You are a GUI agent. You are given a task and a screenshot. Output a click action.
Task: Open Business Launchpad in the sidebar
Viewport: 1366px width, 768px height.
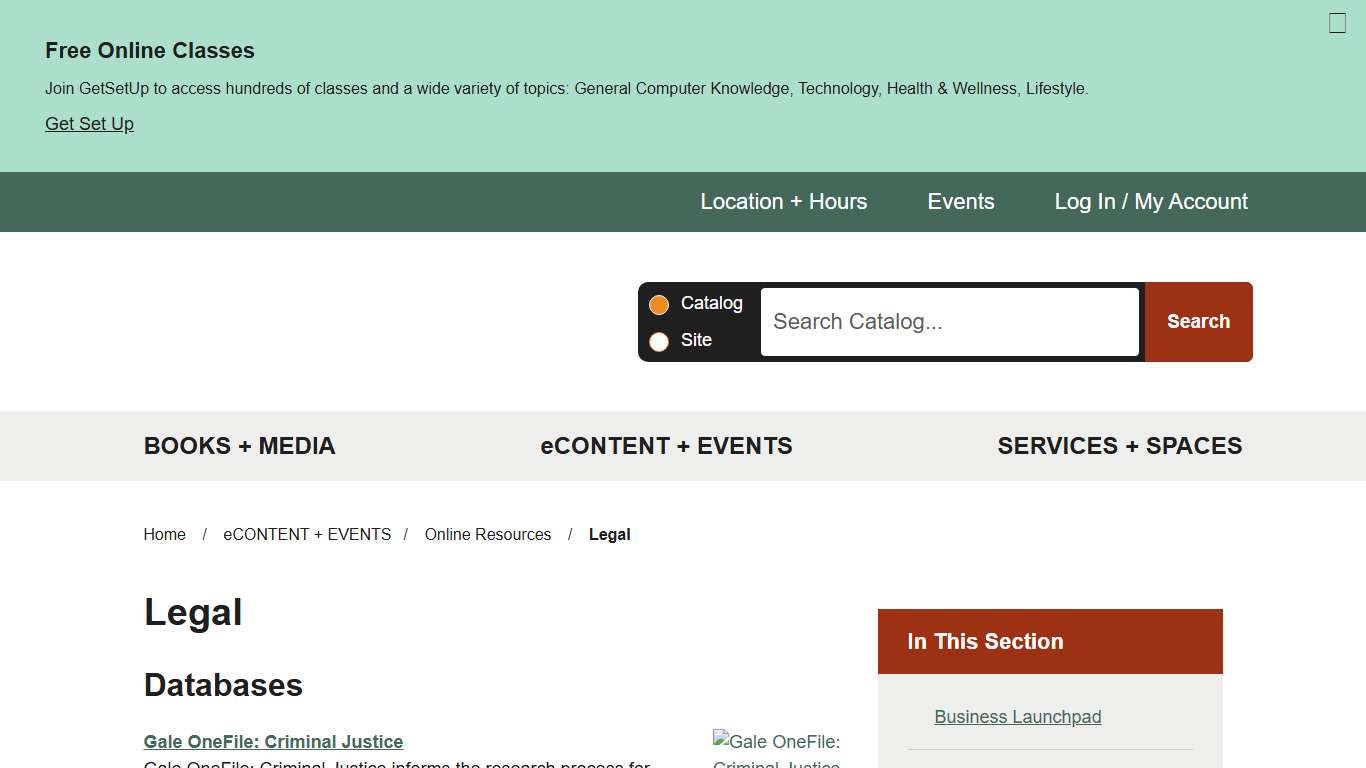point(1017,717)
